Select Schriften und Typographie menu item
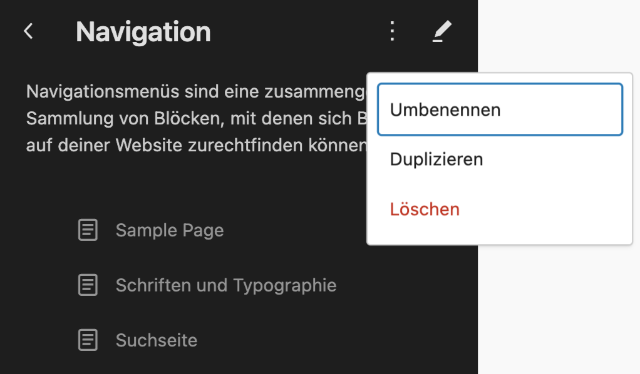This screenshot has height=374, width=640. pyautogui.click(x=226, y=285)
